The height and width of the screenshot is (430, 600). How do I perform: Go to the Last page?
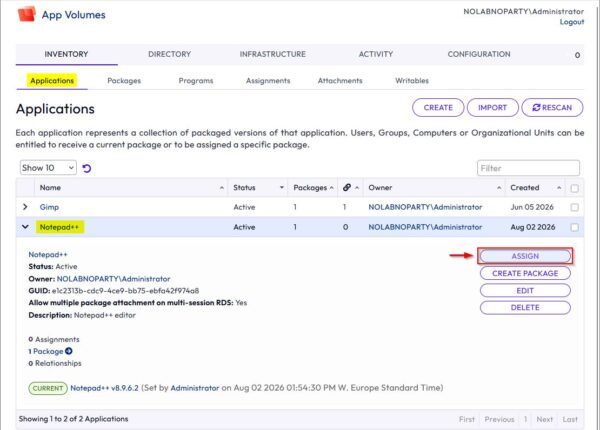570,419
